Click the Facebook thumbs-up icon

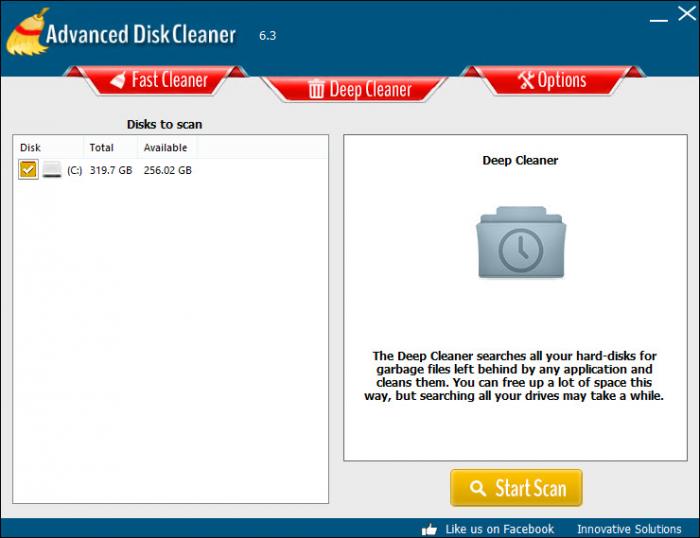tap(429, 530)
